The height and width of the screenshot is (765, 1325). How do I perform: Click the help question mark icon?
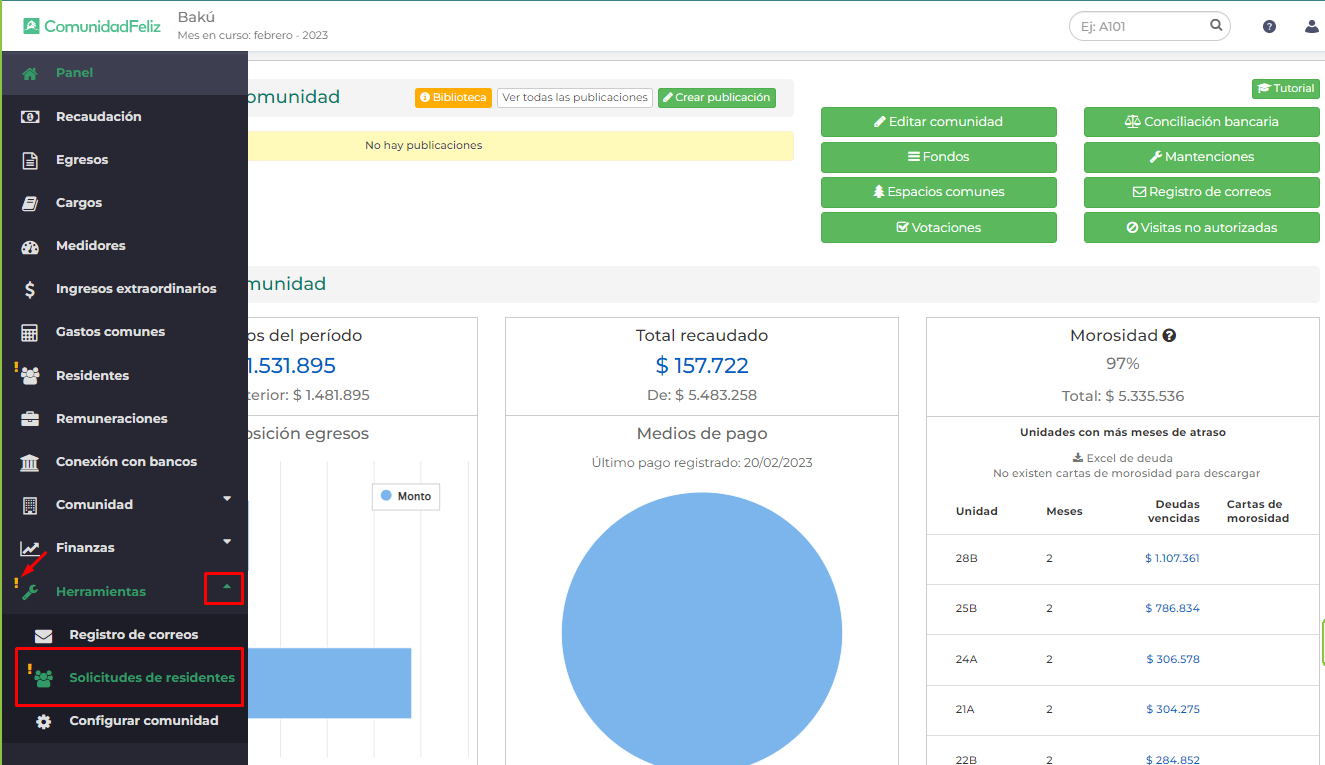coord(1269,27)
